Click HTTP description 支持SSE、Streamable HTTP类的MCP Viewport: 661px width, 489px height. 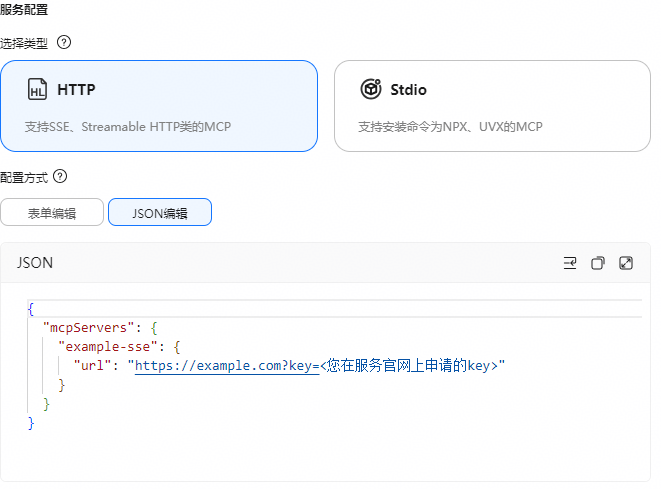(x=128, y=126)
